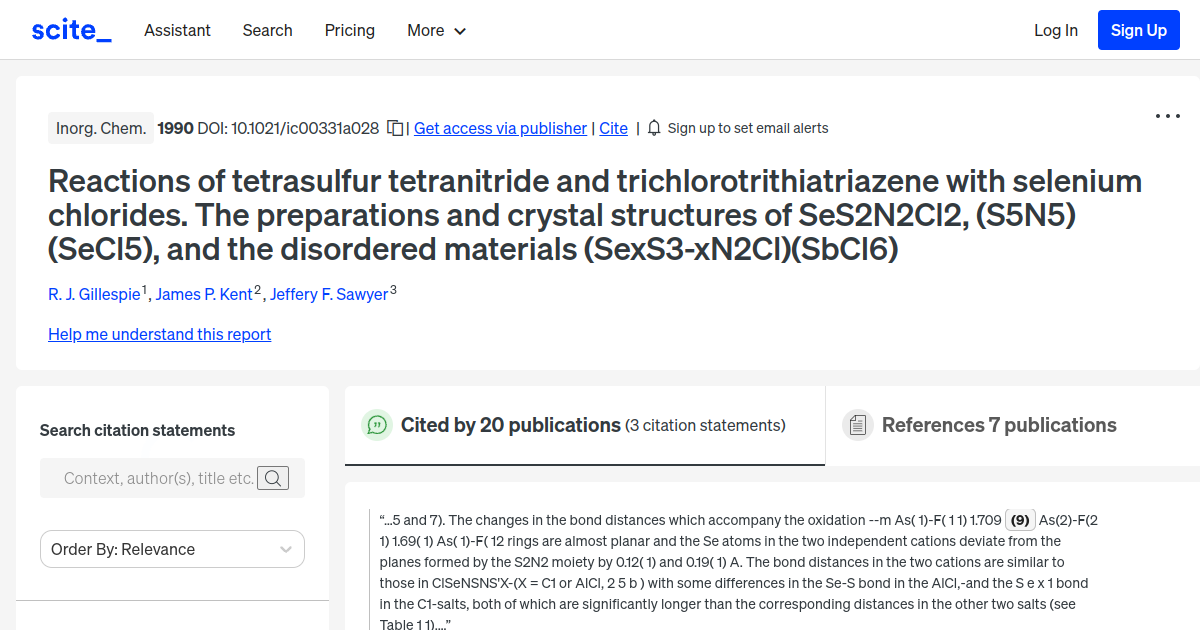Click the Cite link
Viewport: 1200px width, 630px height.
[613, 128]
